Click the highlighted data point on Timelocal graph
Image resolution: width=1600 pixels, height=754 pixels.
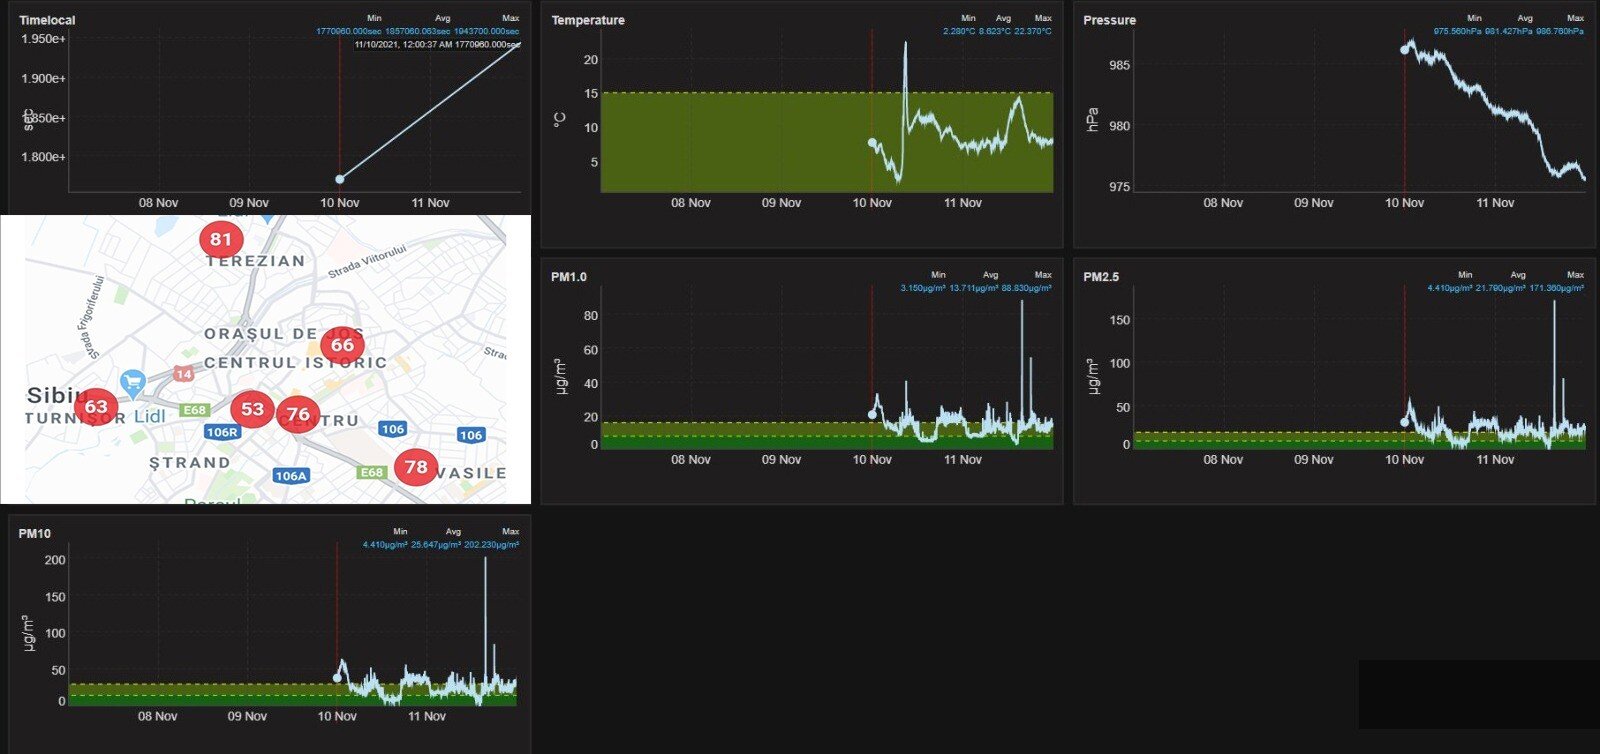[340, 179]
